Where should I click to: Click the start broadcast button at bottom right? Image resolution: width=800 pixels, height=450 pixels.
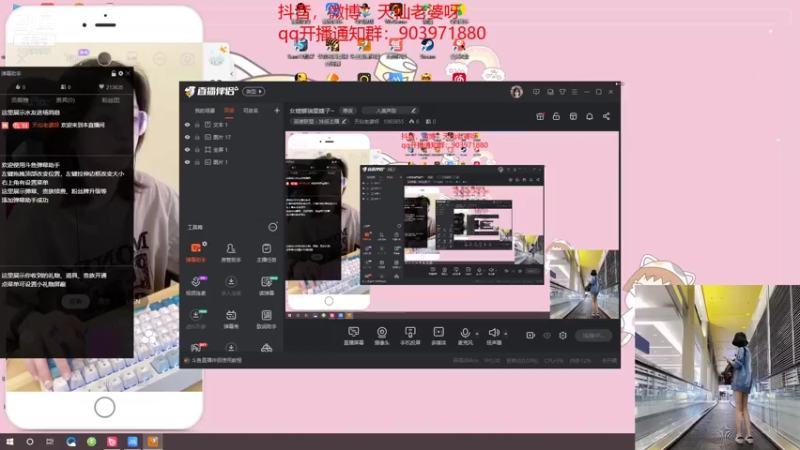click(x=594, y=335)
